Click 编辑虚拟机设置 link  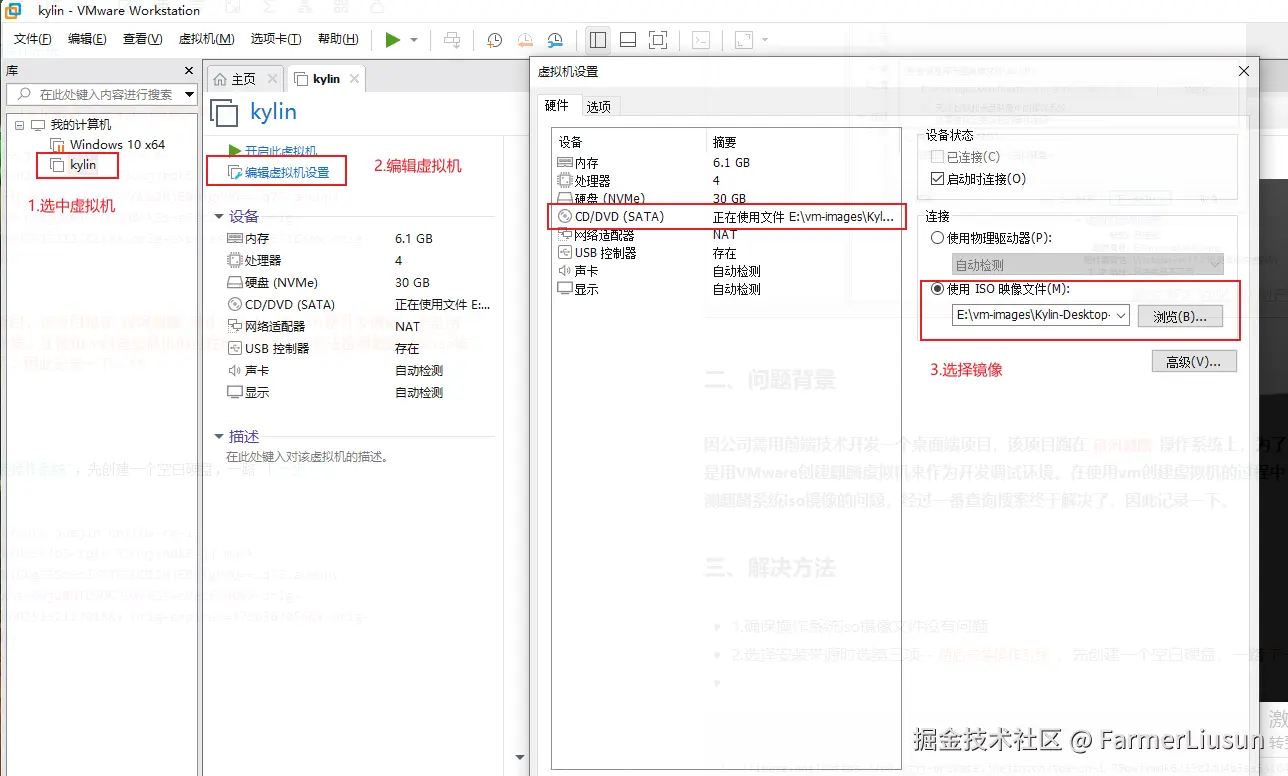point(279,172)
